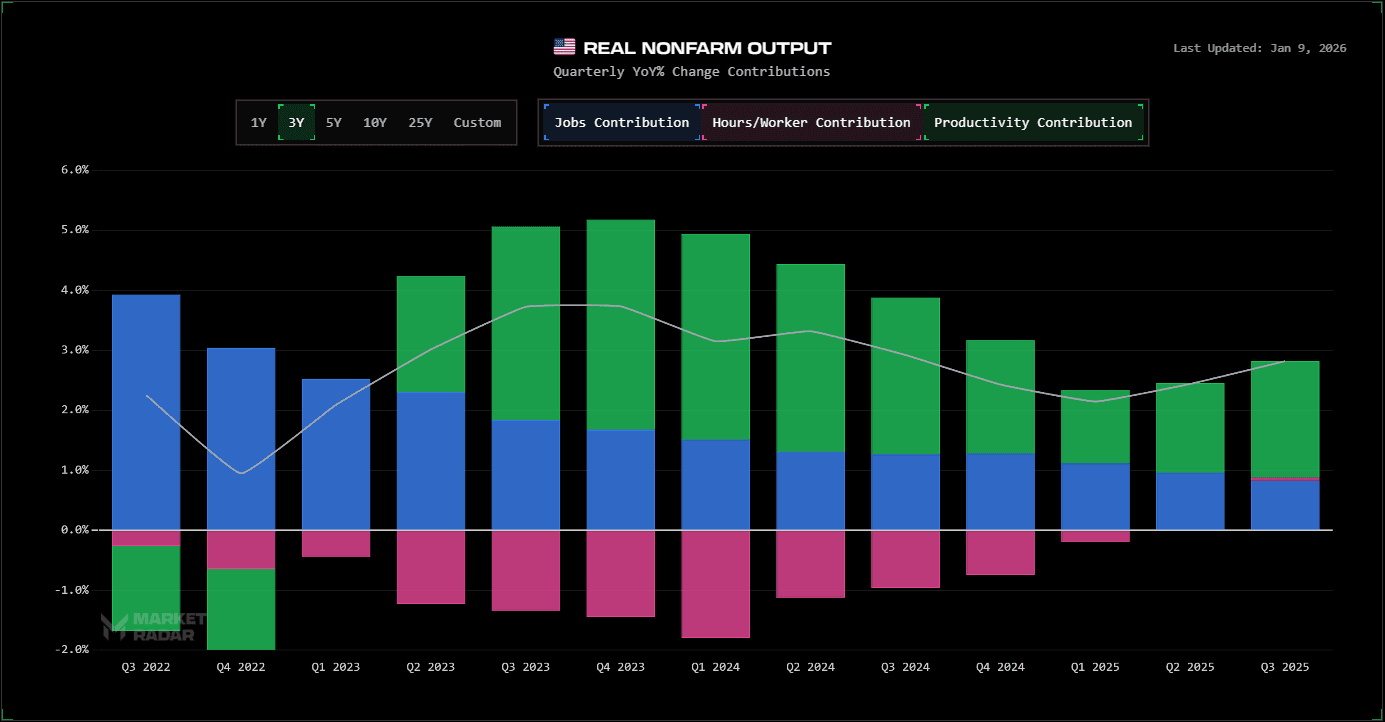Screen dimensions: 1385x722
Task: Toggle the Hours/Worker Contribution legend entry
Action: [x=811, y=122]
